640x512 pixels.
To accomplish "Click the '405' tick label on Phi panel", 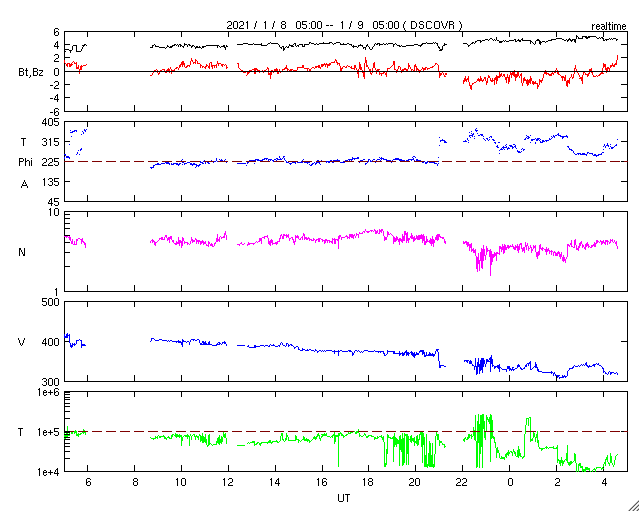I will click(x=51, y=122).
